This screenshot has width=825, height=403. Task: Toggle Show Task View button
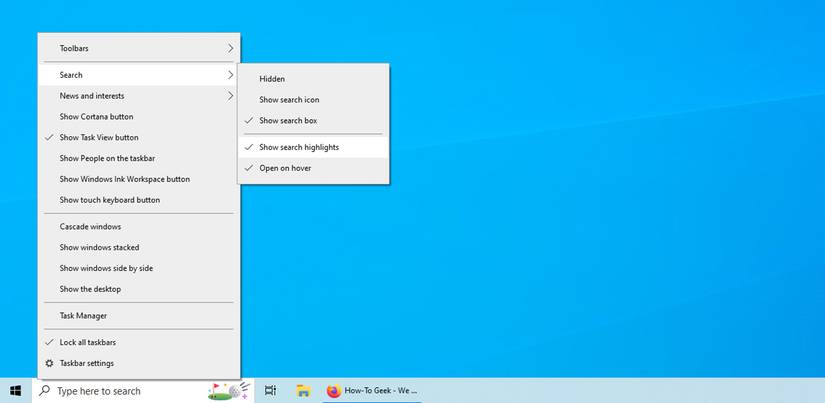(139, 137)
